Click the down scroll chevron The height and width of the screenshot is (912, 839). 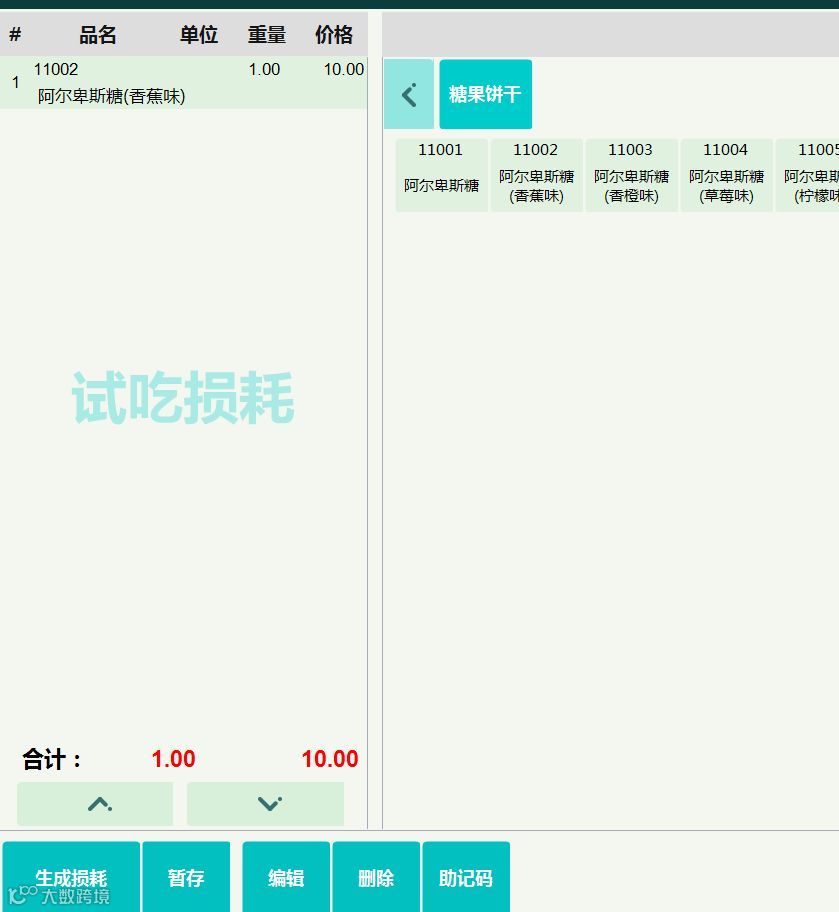click(x=265, y=803)
